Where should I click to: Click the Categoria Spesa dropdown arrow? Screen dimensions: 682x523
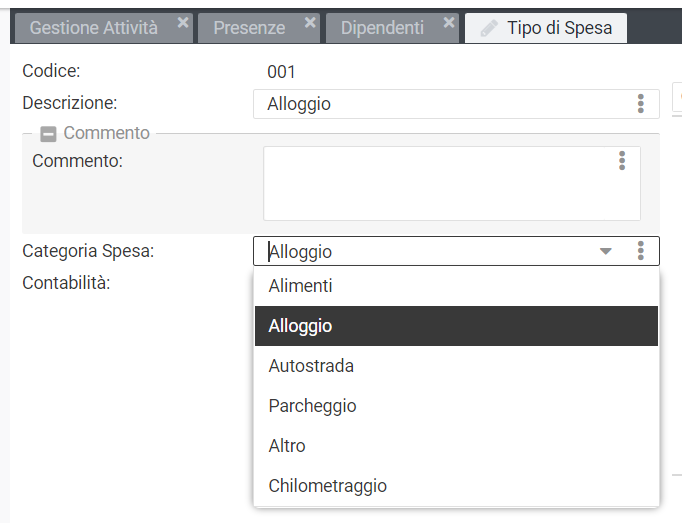pyautogui.click(x=606, y=252)
